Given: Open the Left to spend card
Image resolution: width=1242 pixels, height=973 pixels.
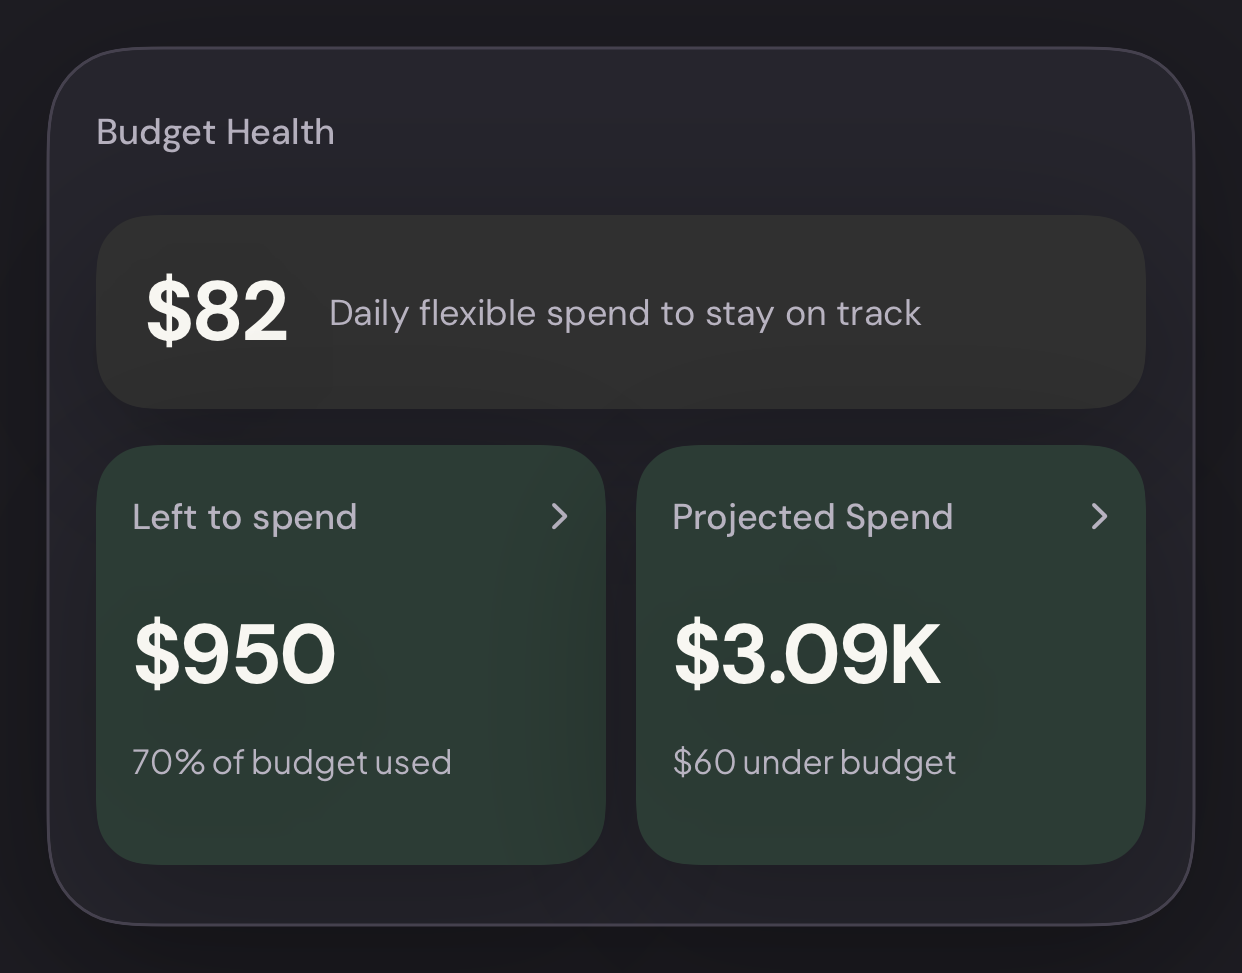Looking at the screenshot, I should click(x=351, y=655).
